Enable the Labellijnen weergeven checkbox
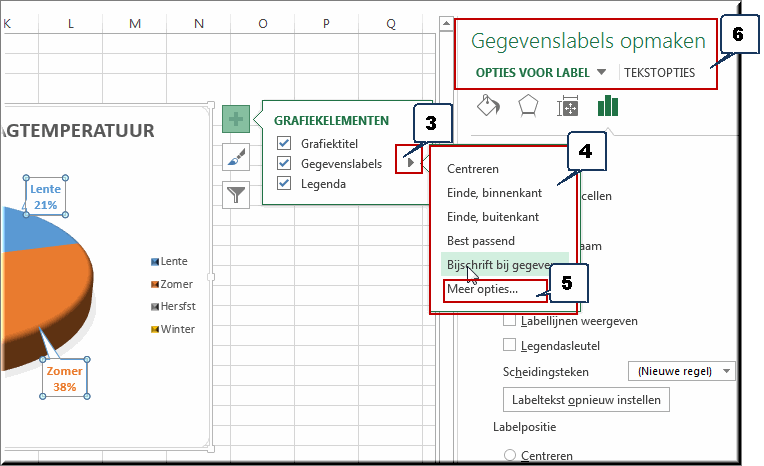 (510, 321)
